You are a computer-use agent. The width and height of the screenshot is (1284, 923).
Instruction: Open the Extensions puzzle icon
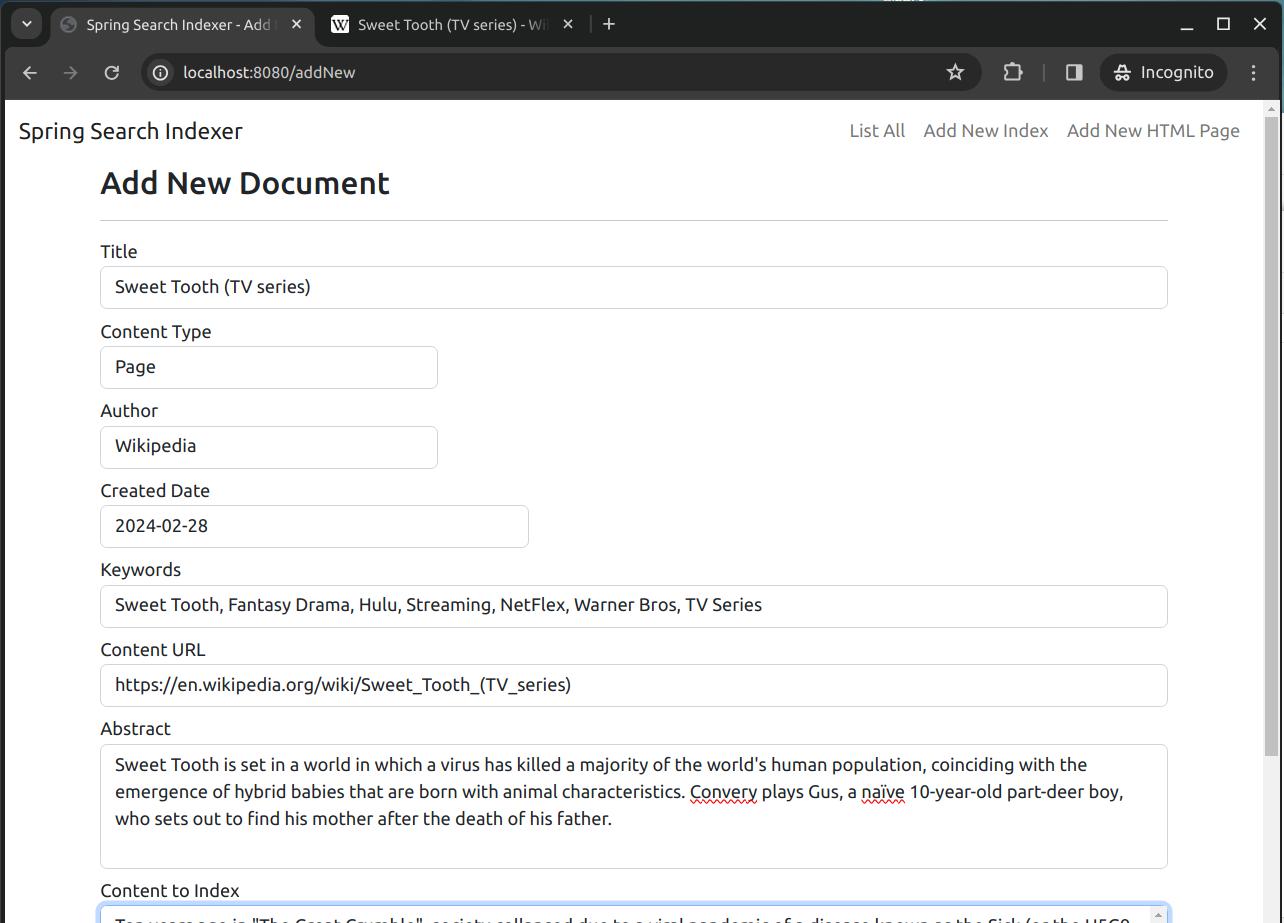[1012, 72]
